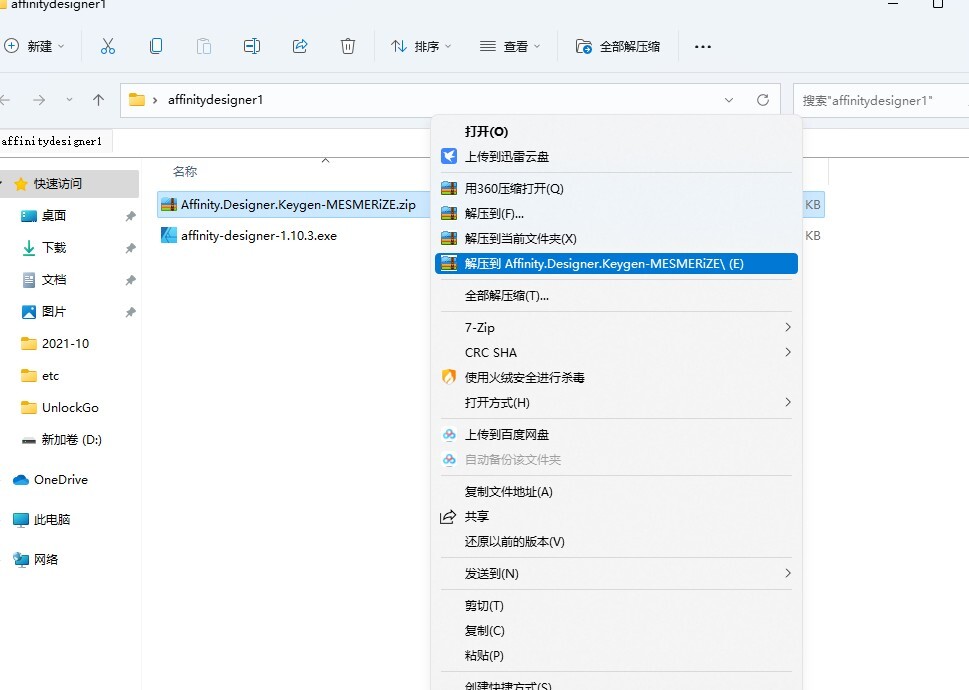Open the 排序 sort dropdown

click(x=421, y=46)
